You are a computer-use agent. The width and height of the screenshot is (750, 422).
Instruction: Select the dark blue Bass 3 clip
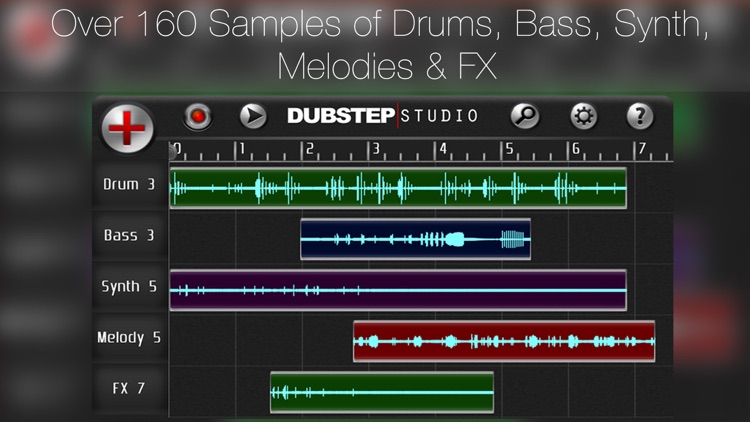pyautogui.click(x=416, y=239)
